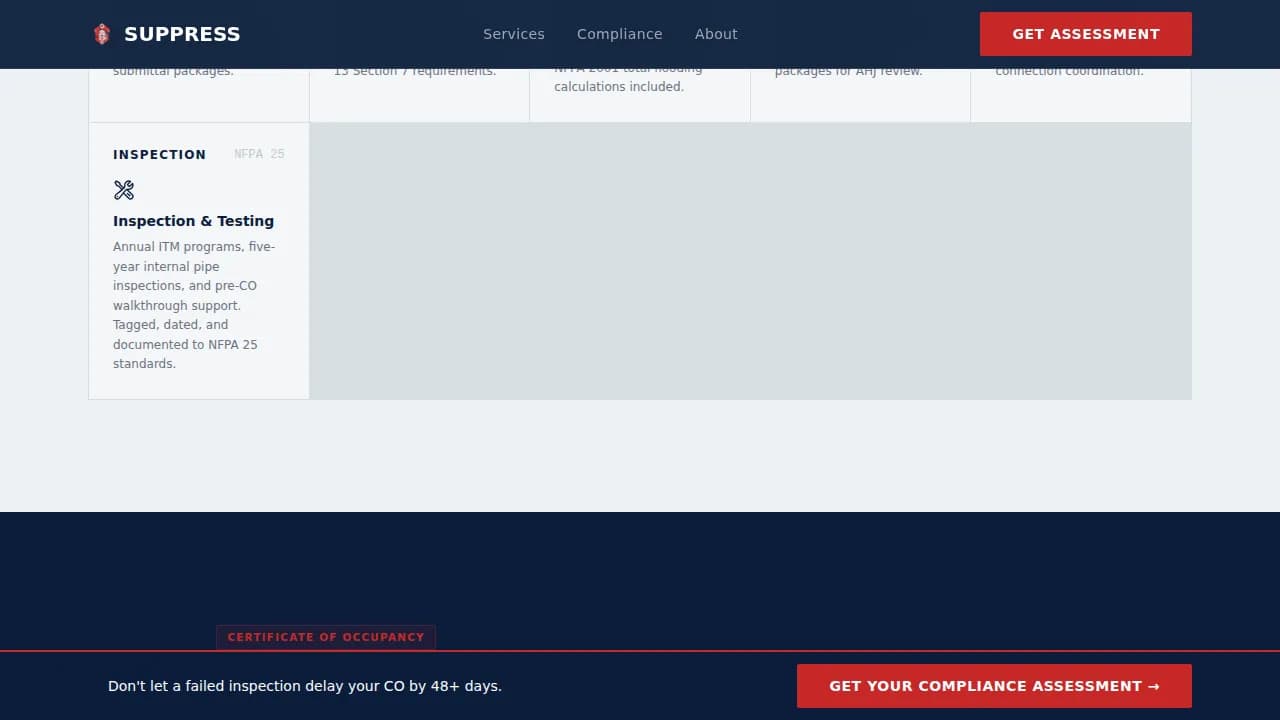Click GET YOUR COMPLIANCE ASSESSMENT button
The height and width of the screenshot is (720, 1280).
click(994, 686)
